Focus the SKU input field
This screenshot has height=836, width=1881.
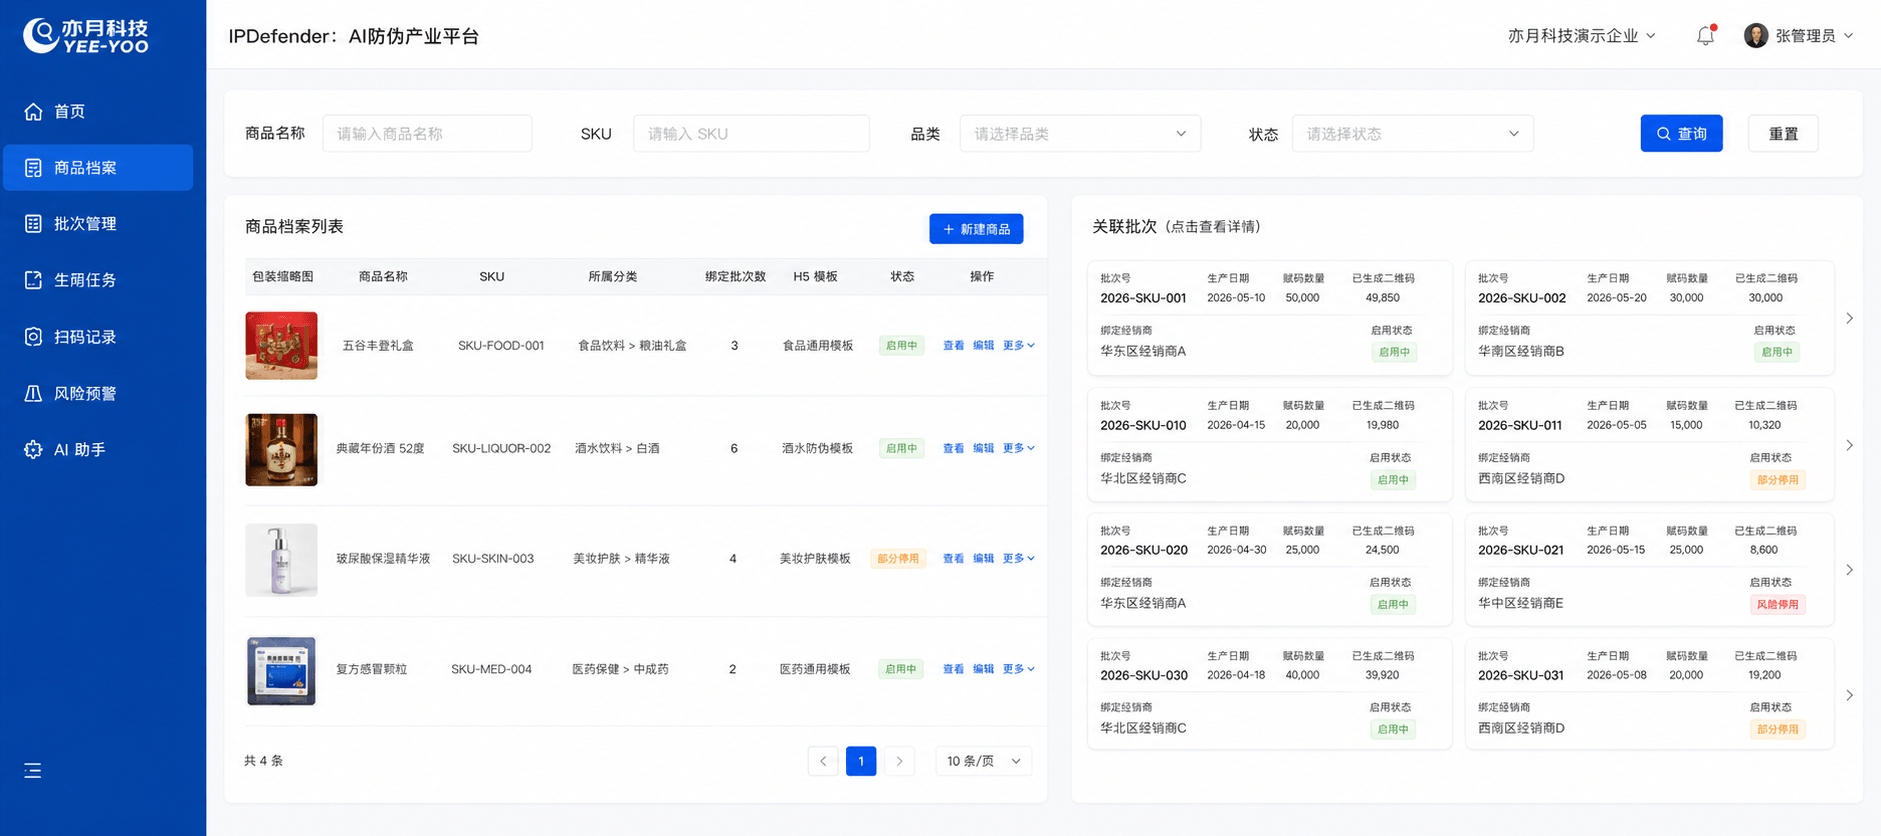pos(751,134)
